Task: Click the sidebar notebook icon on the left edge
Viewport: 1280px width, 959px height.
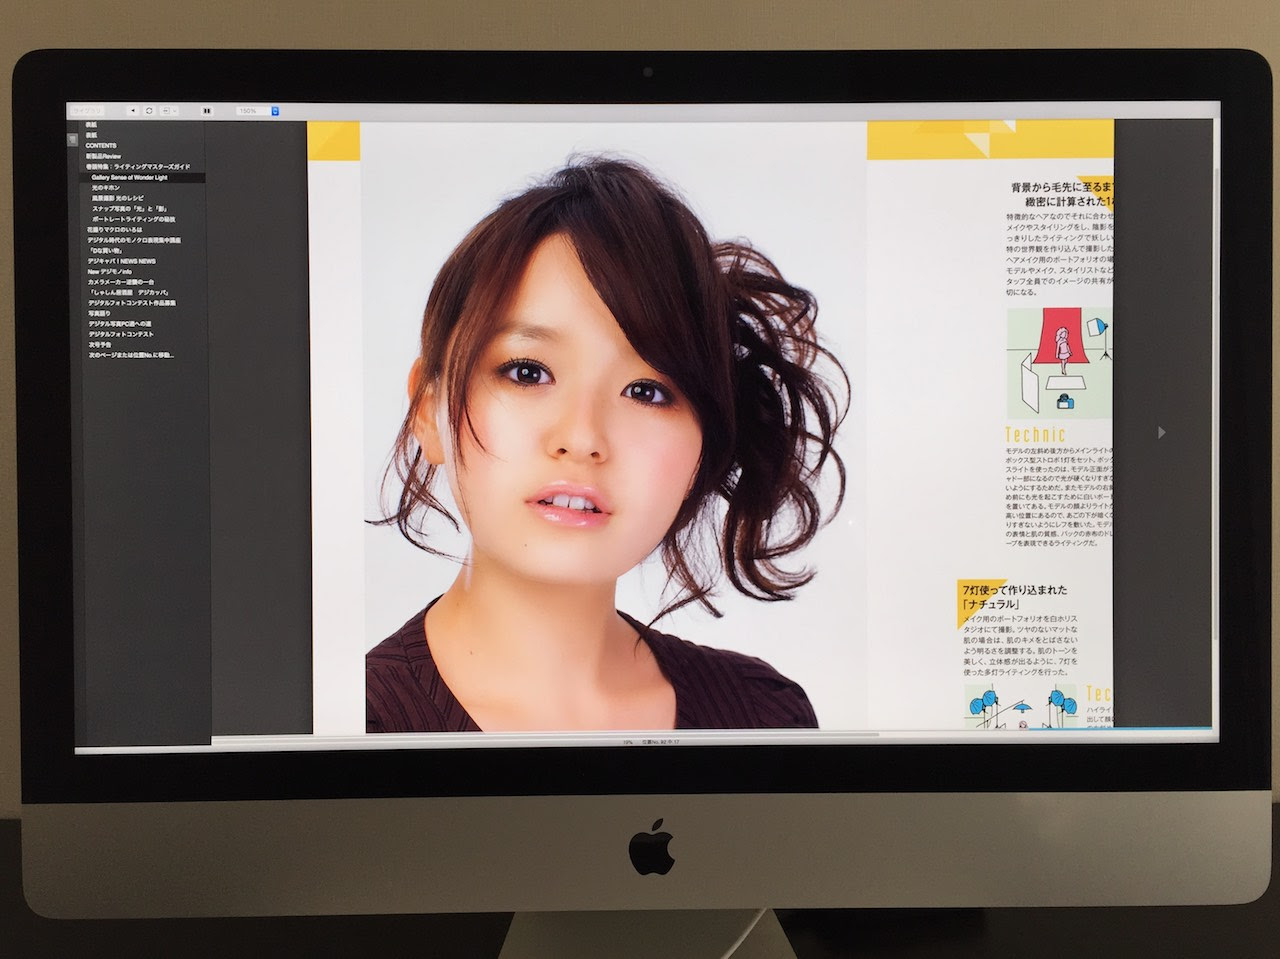Action: [x=71, y=139]
